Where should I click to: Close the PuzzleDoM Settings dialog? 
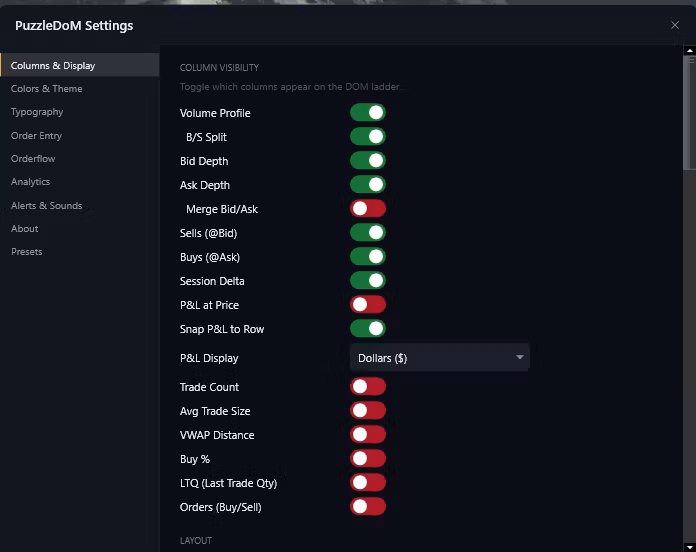(x=675, y=25)
